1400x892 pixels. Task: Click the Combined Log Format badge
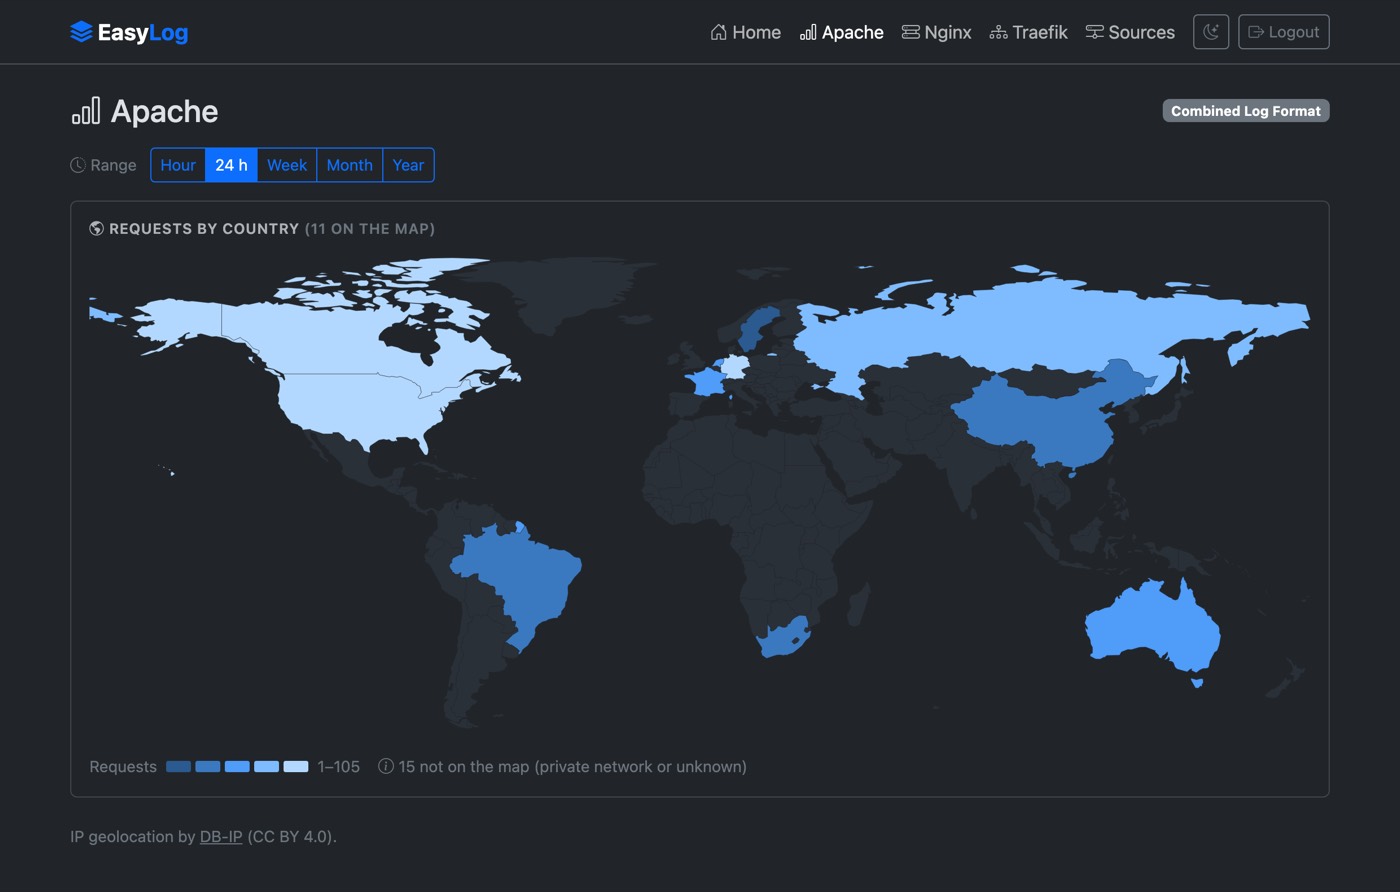click(x=1246, y=111)
